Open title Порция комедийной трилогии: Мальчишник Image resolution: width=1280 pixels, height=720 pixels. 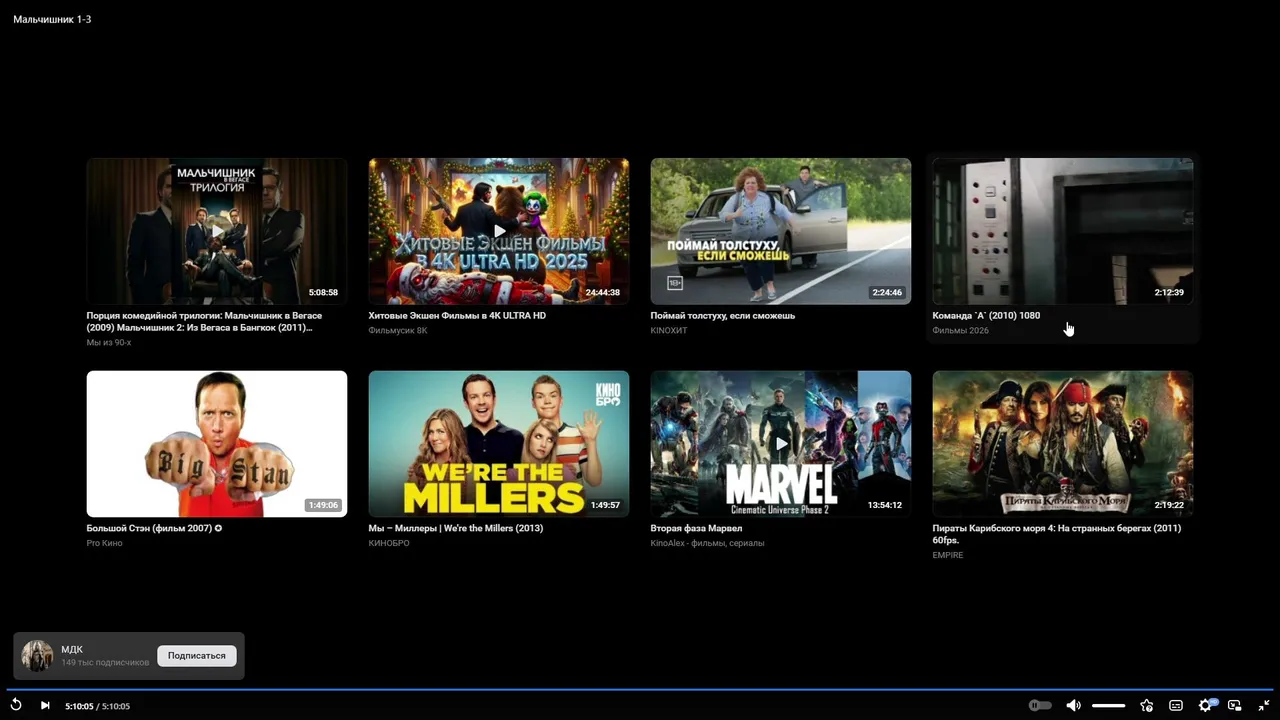coord(205,321)
